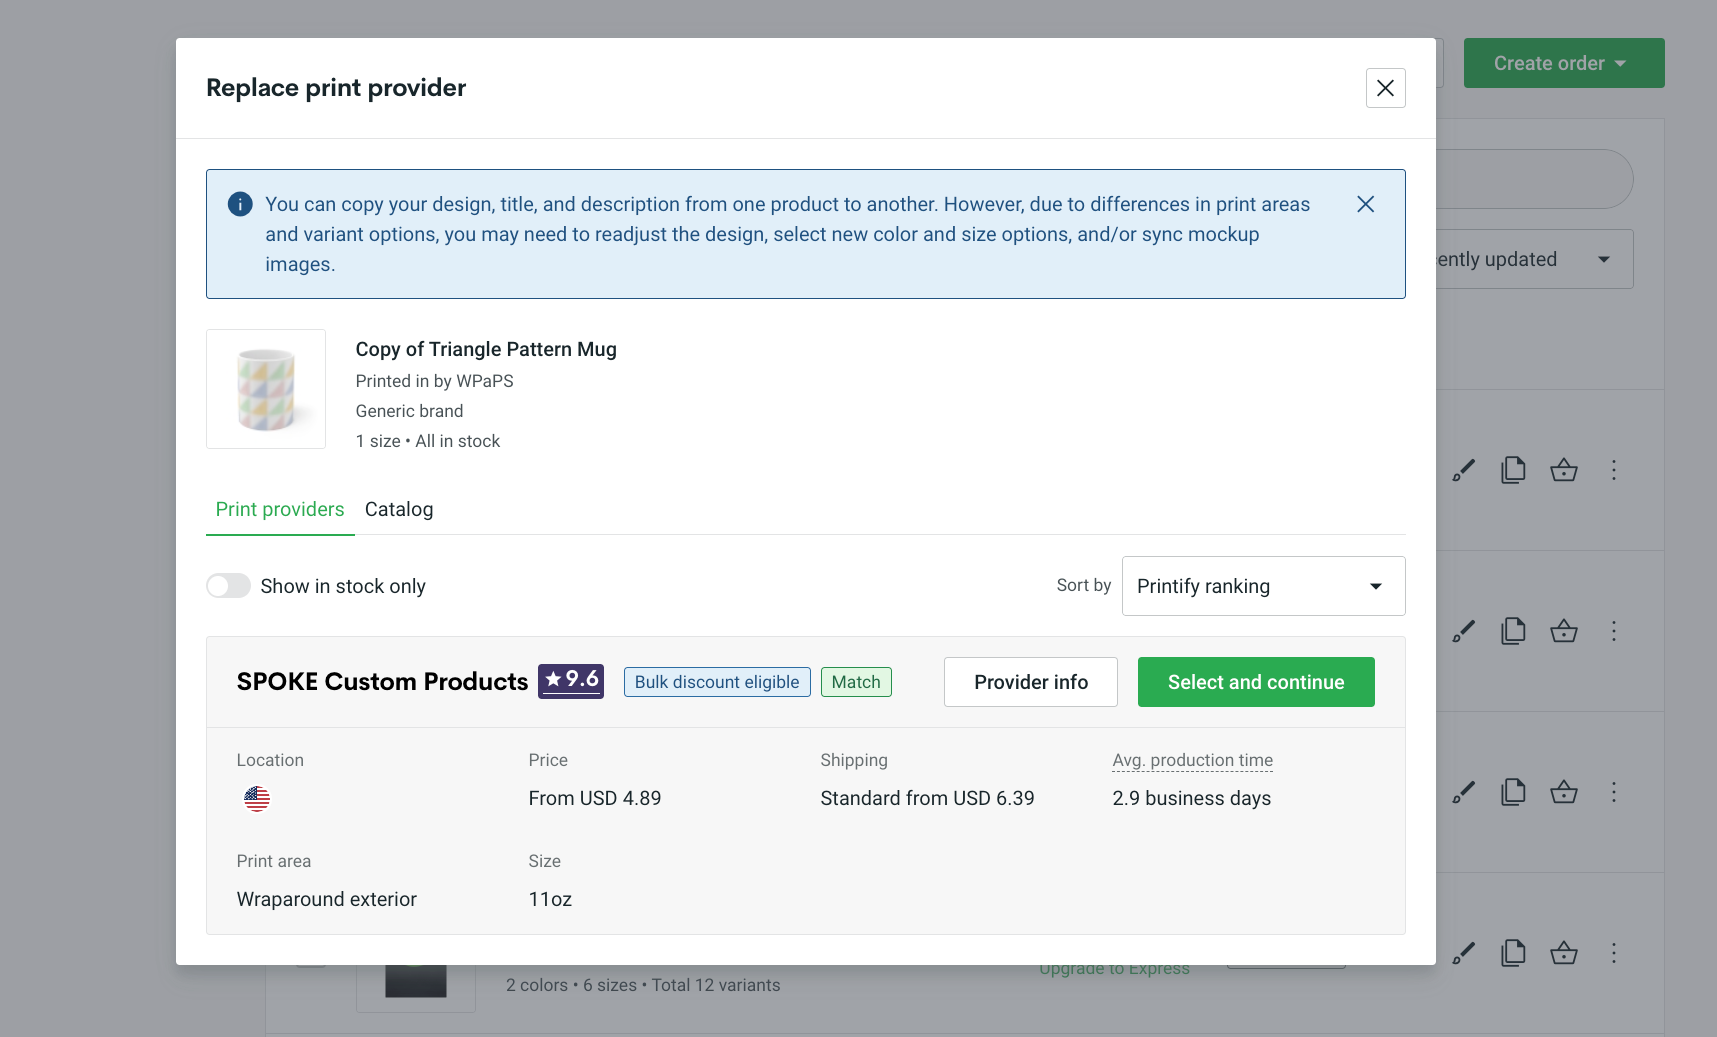Click the first row's edit brush icon
Image resolution: width=1717 pixels, height=1037 pixels.
[x=1463, y=470]
